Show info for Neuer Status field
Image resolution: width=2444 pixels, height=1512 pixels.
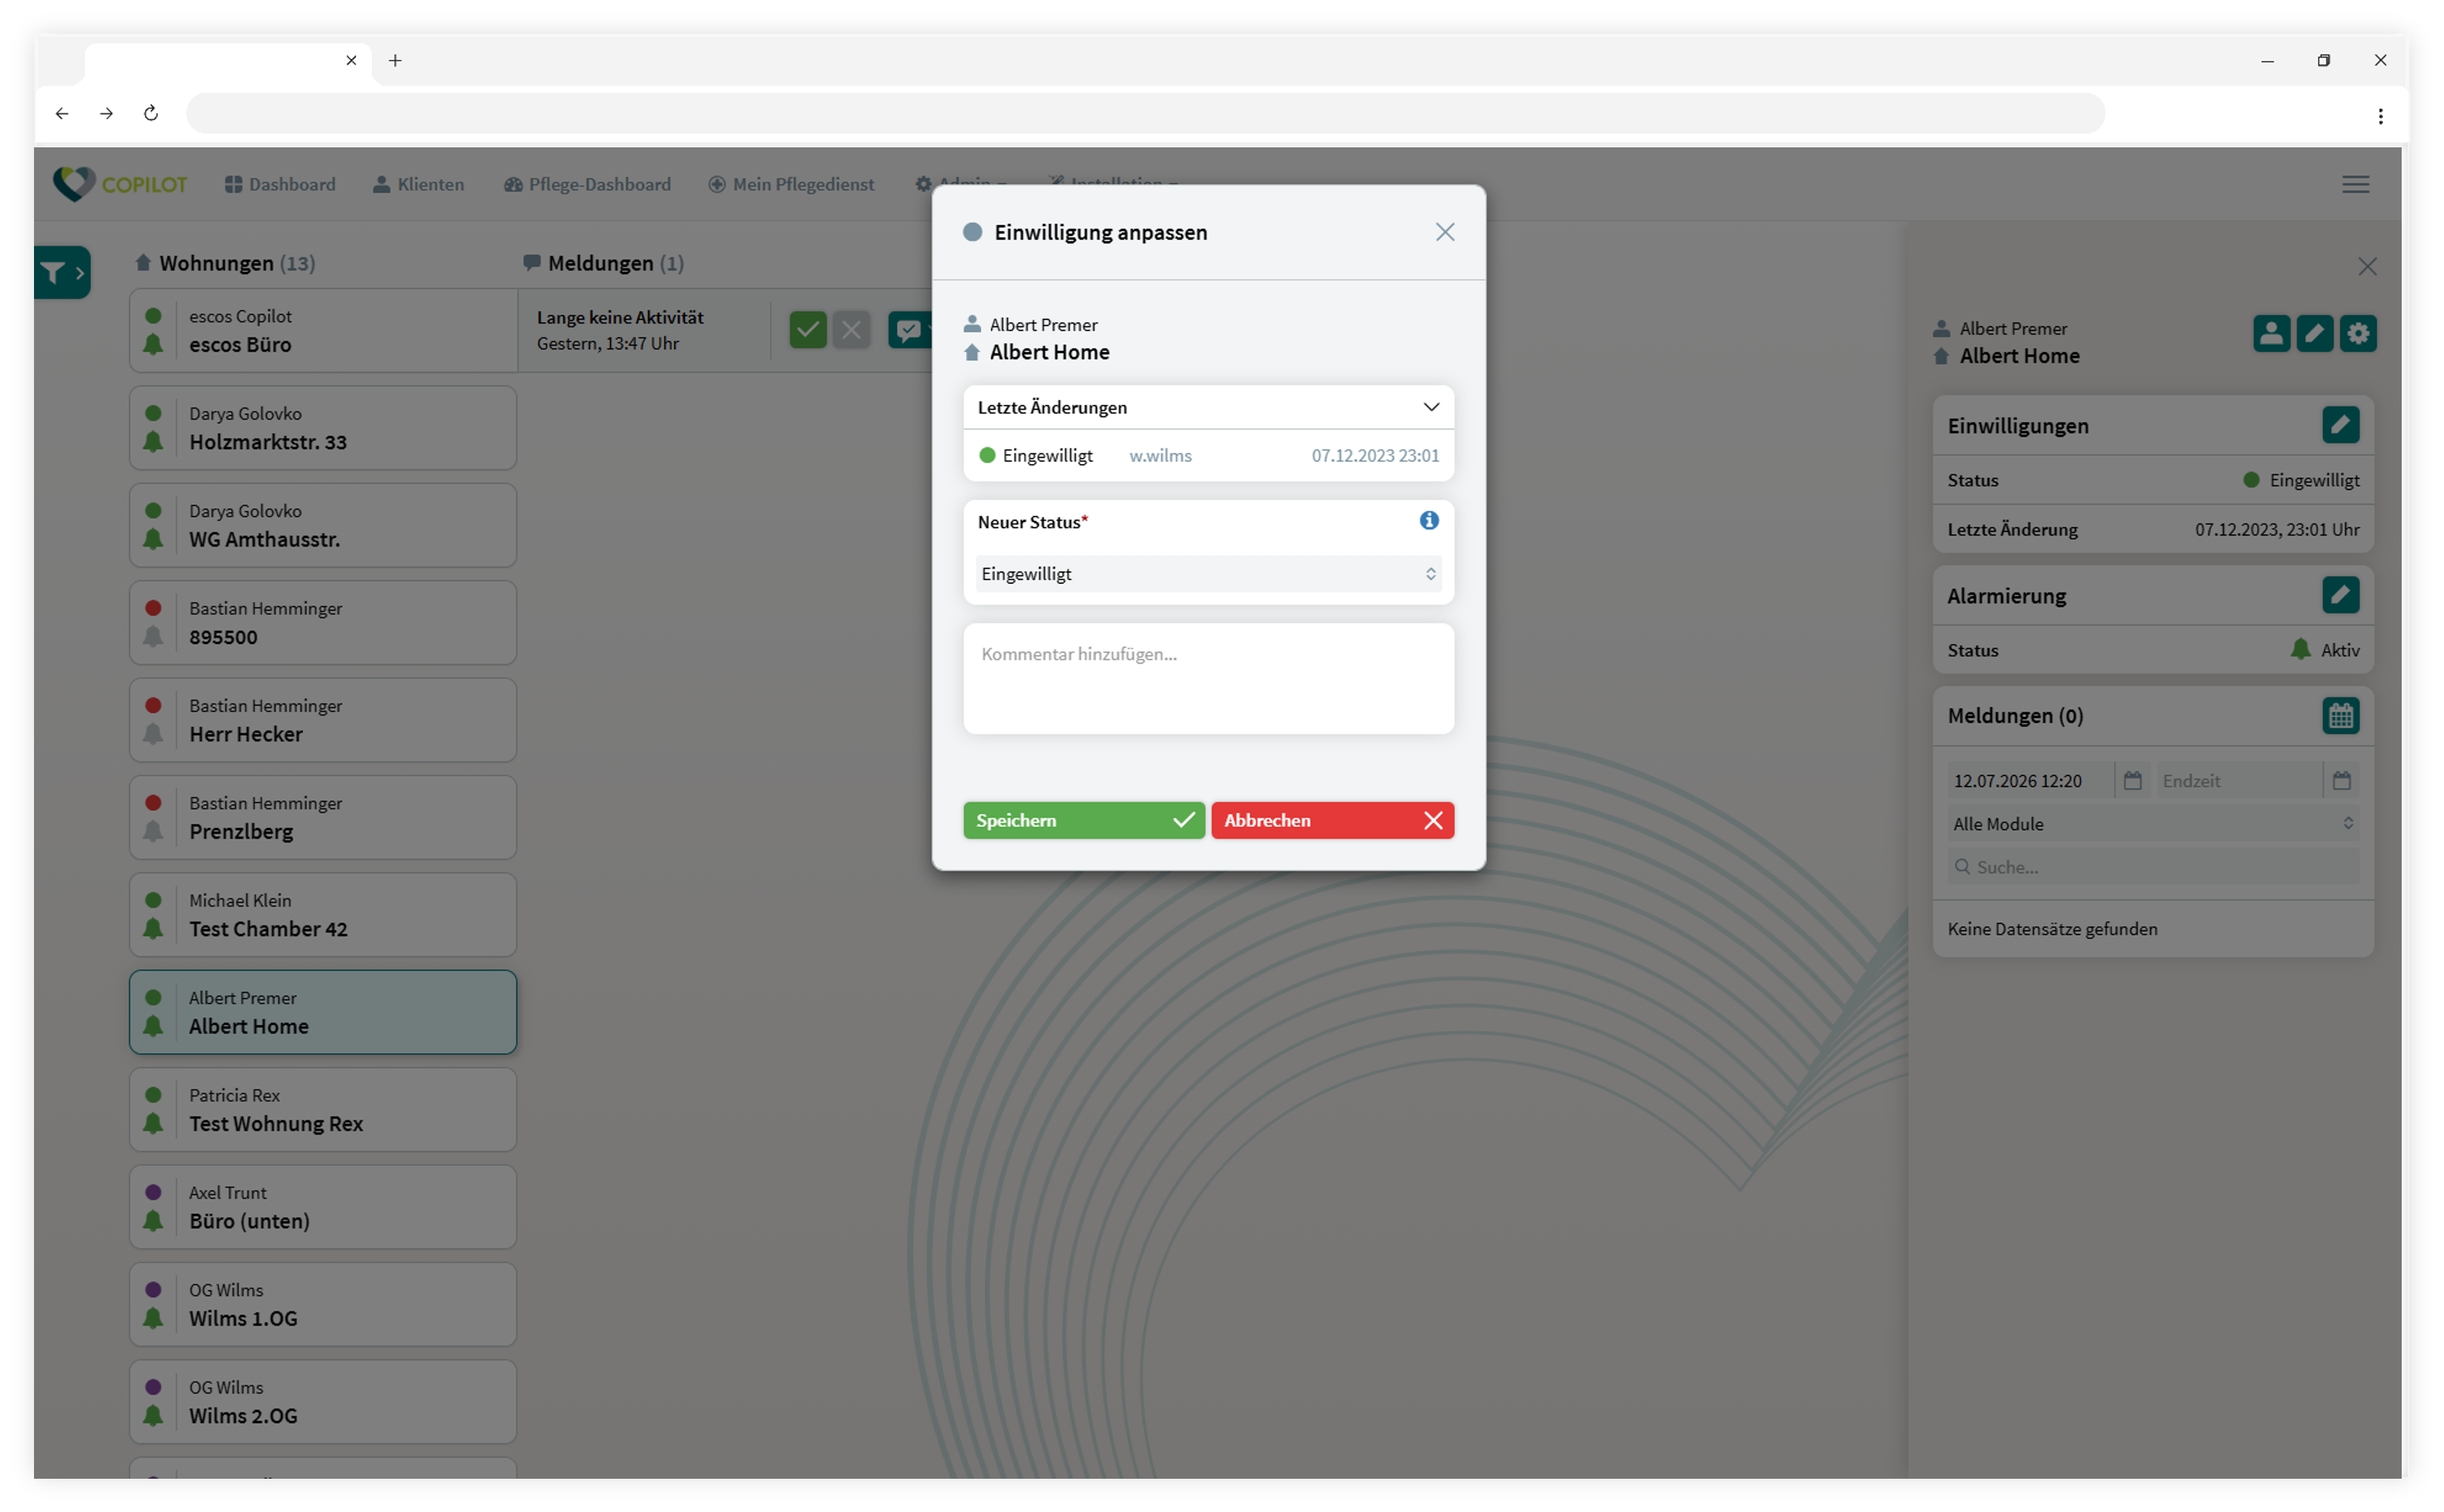point(1429,520)
